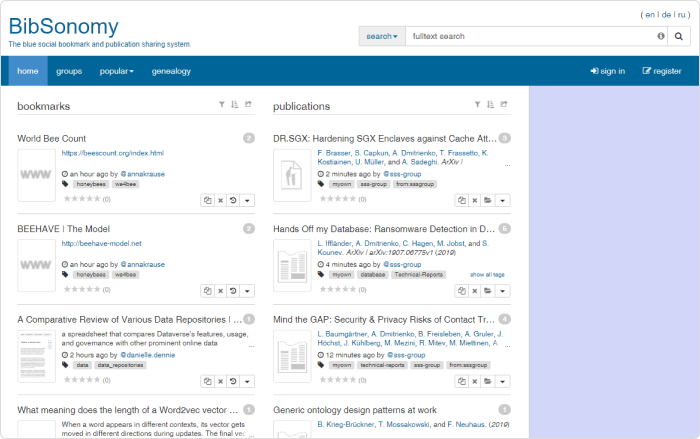The image size is (700, 439).
Task: Copy the DR.SGX publication
Action: tap(462, 201)
